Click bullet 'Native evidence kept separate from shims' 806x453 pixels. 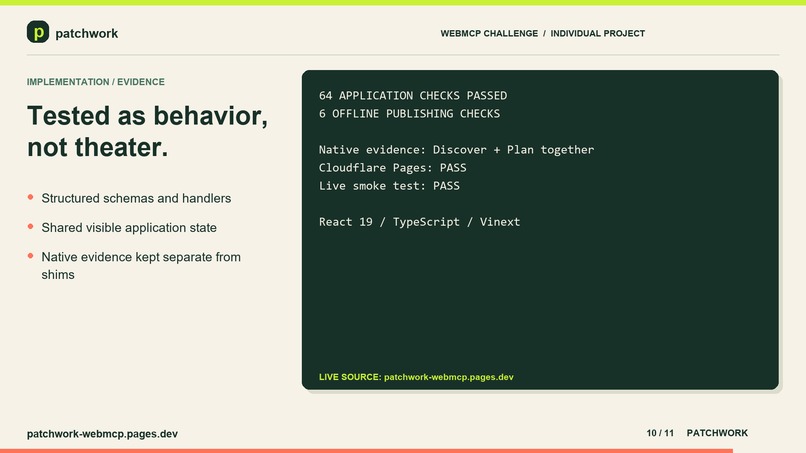tap(141, 265)
